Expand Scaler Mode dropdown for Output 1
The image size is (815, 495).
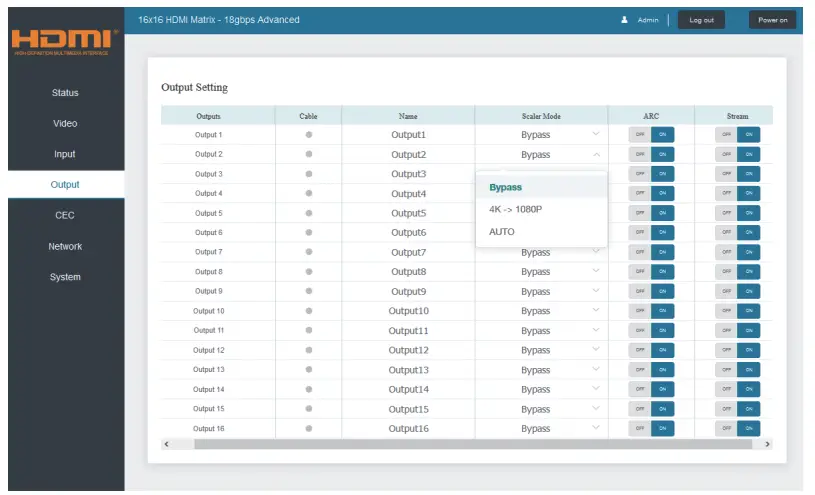click(596, 135)
